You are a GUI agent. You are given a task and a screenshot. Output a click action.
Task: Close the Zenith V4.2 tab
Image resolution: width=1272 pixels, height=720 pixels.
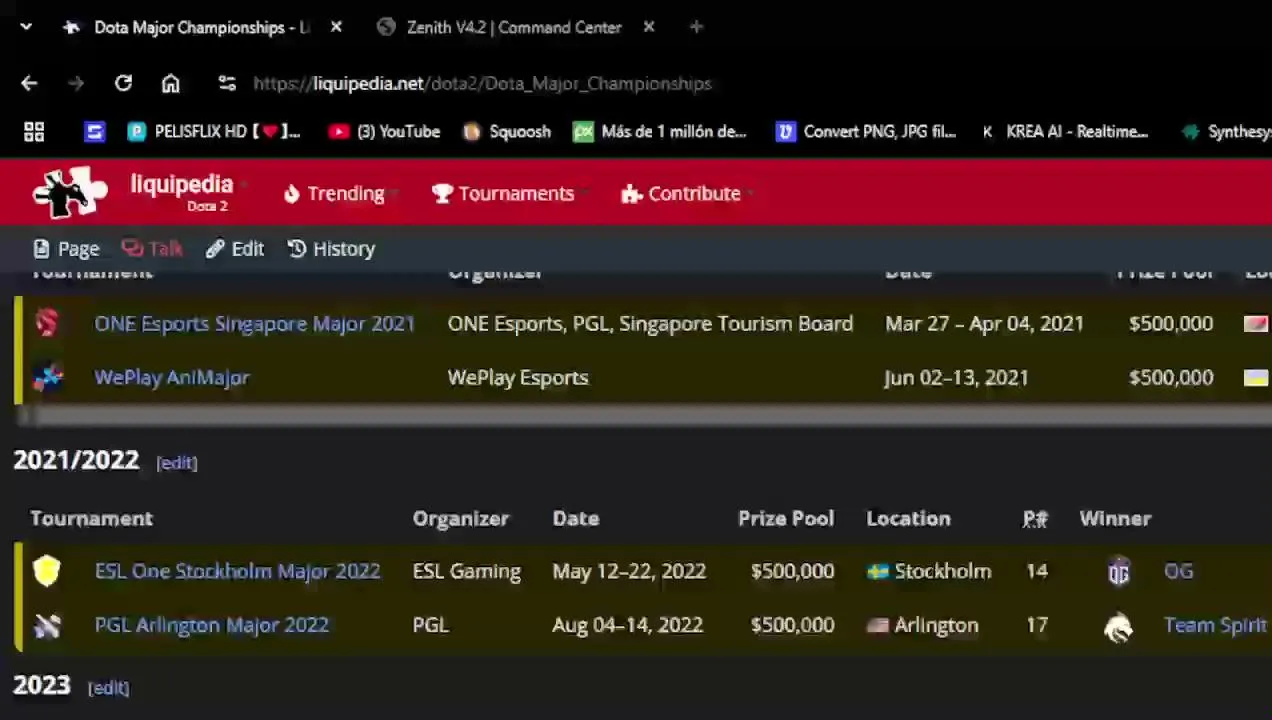[x=649, y=27]
